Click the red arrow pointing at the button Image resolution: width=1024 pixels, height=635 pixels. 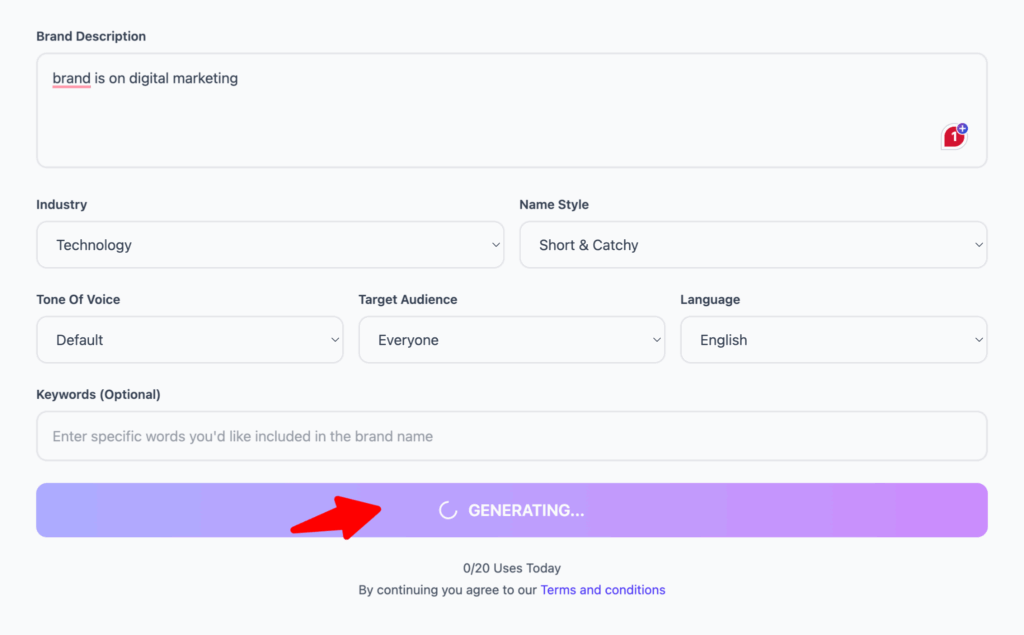pos(335,515)
